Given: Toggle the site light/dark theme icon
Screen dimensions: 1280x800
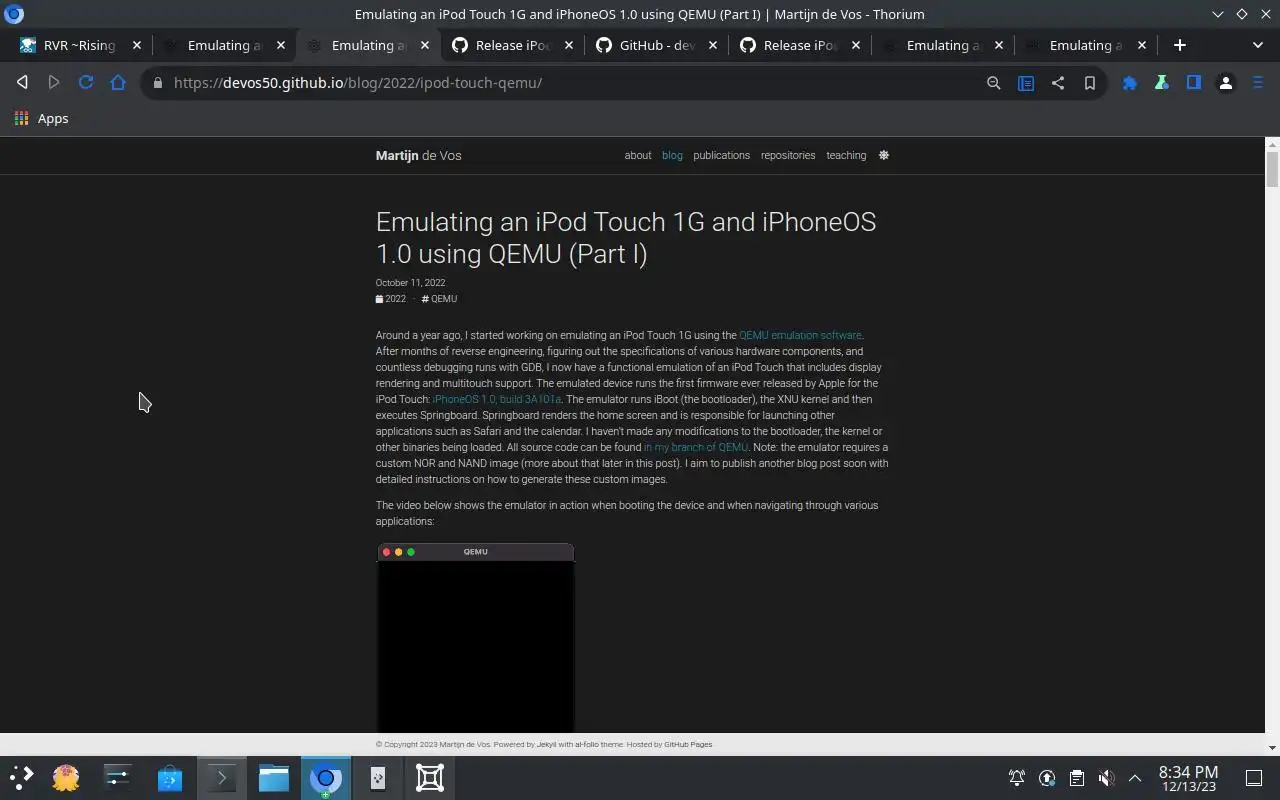Looking at the screenshot, I should point(883,155).
